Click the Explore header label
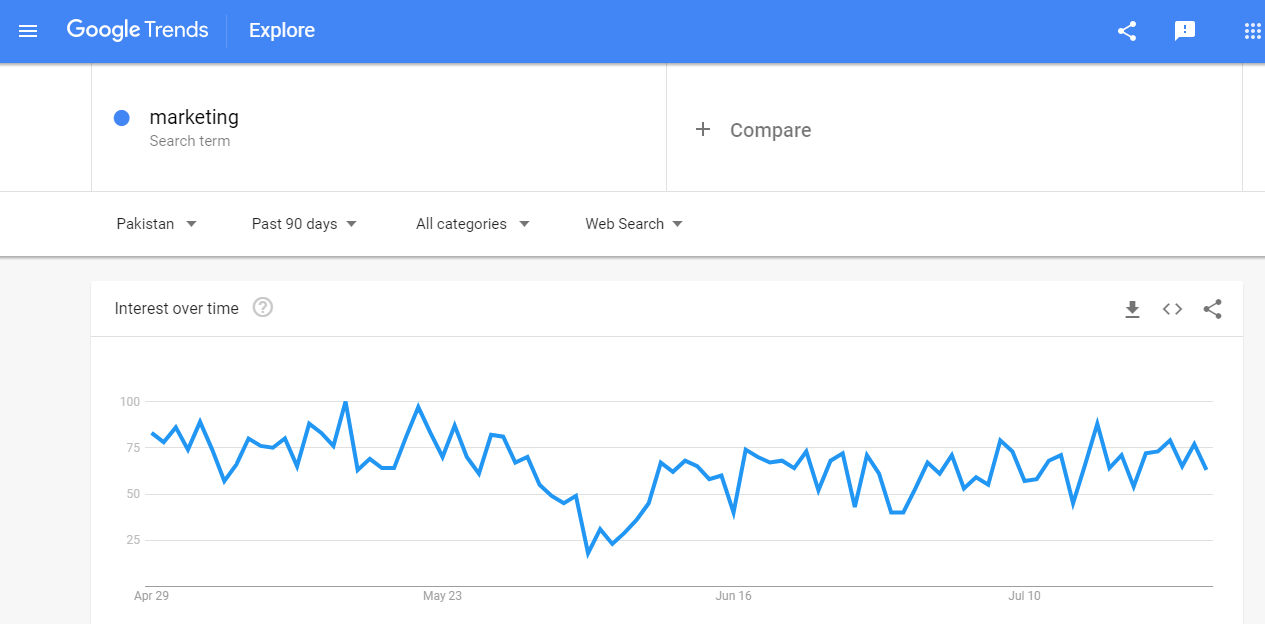This screenshot has height=624, width=1265. point(282,31)
